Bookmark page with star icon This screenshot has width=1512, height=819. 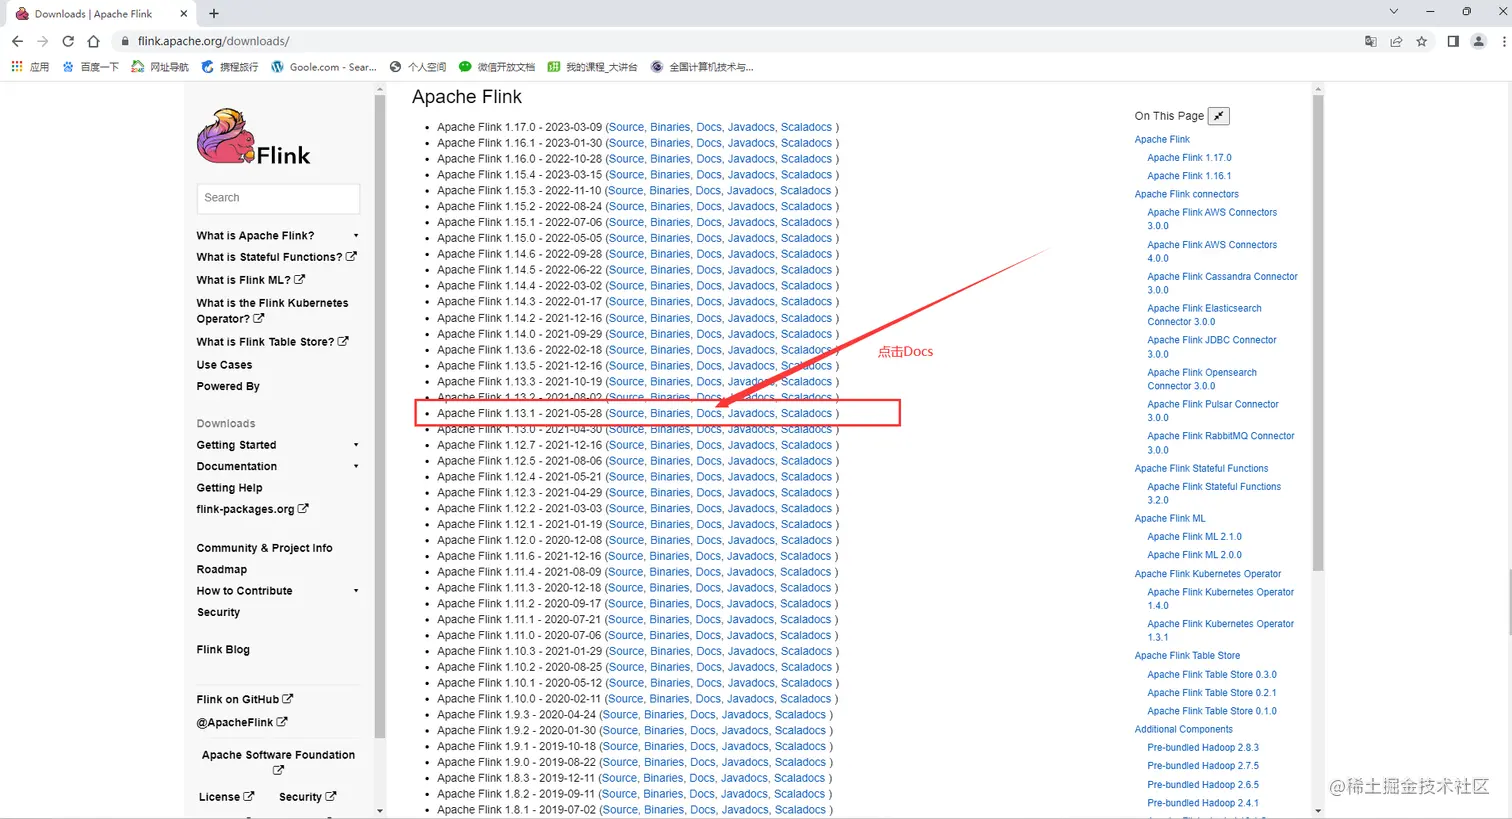(1421, 41)
